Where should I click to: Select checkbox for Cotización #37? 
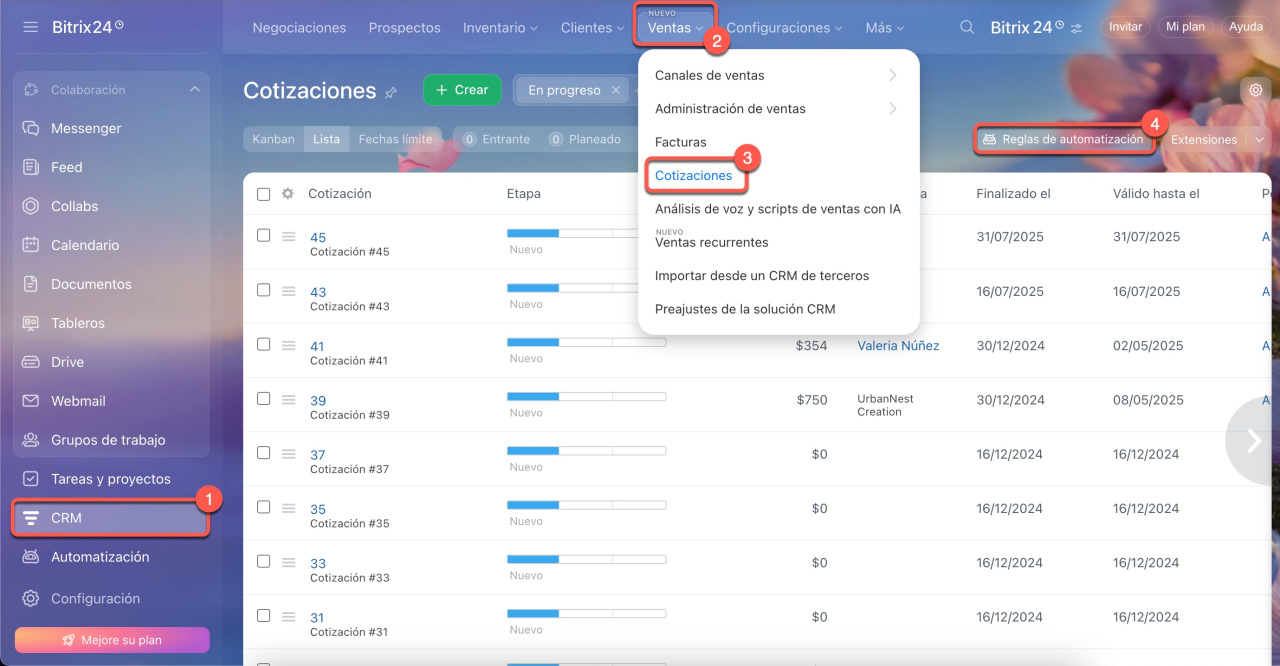tap(263, 452)
